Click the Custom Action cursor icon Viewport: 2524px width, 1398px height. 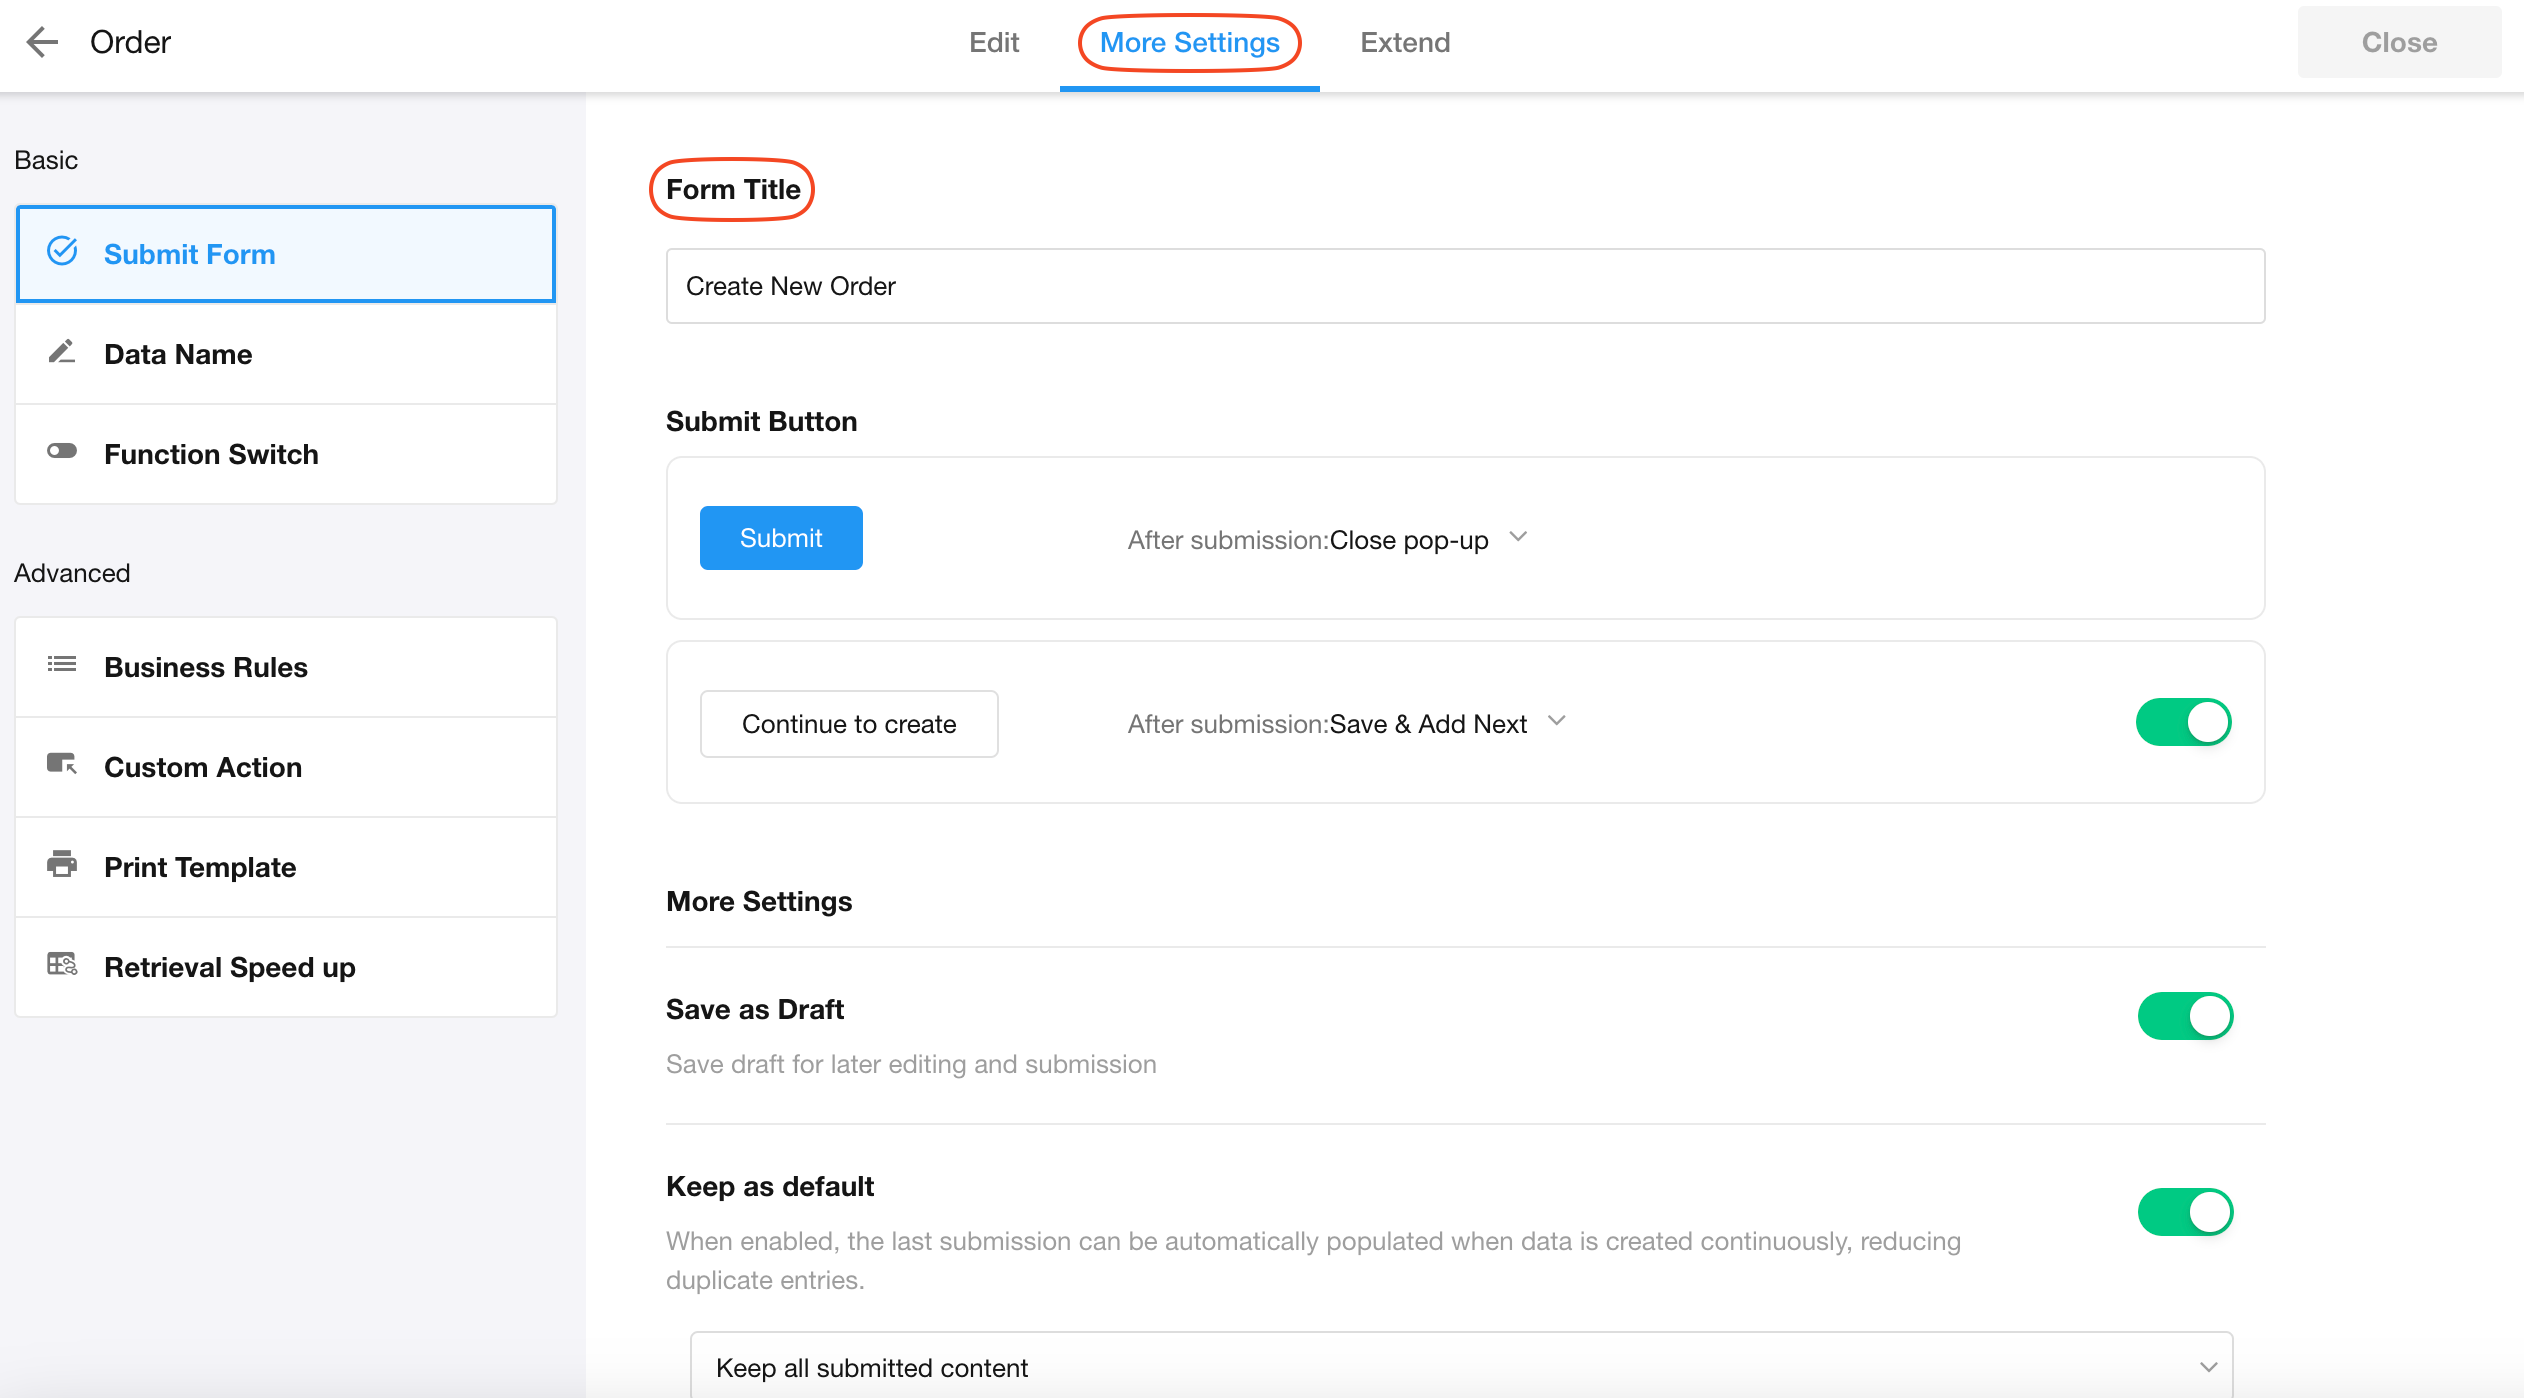62,765
